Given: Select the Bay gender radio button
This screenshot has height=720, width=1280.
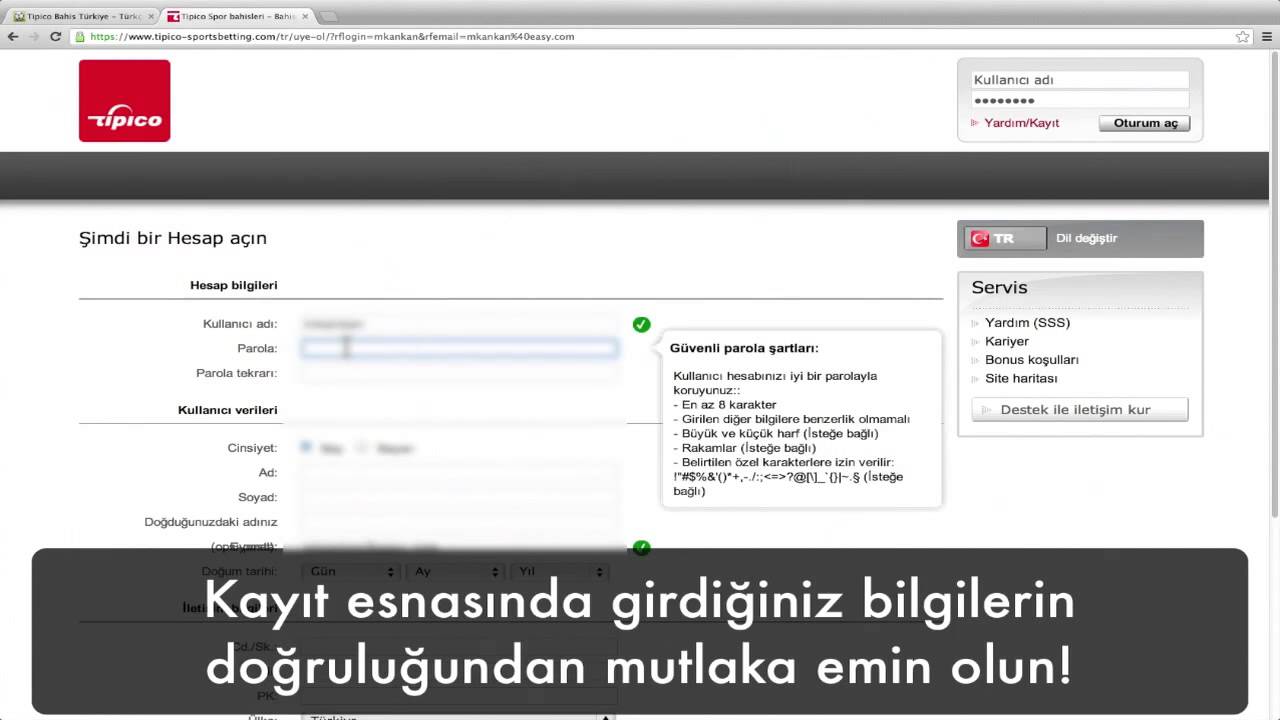Looking at the screenshot, I should coord(306,447).
